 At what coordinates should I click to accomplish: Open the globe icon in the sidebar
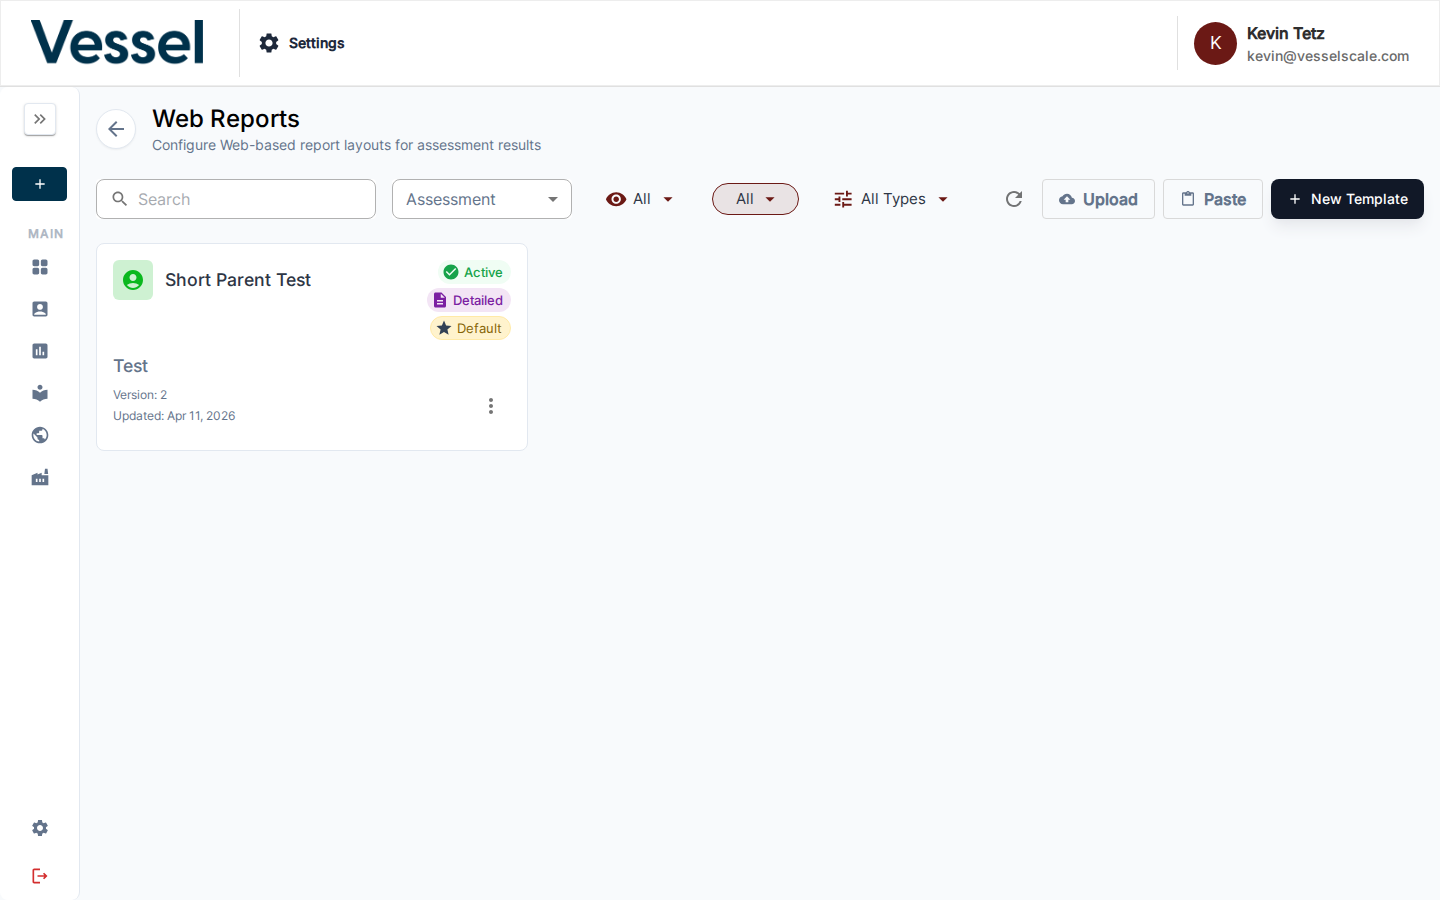pyautogui.click(x=39, y=435)
